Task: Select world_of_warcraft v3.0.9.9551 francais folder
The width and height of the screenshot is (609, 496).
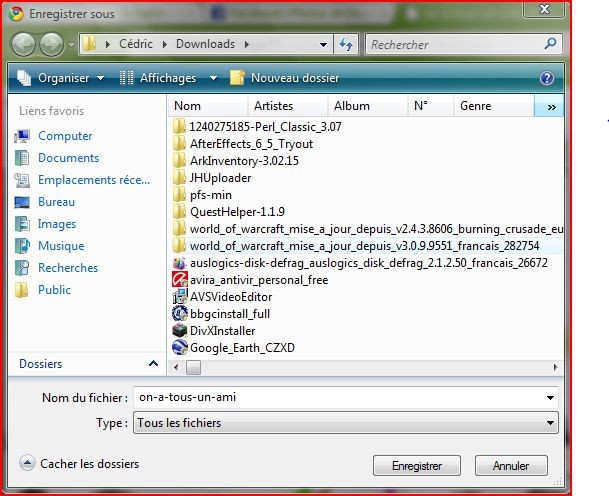Action: coord(364,246)
